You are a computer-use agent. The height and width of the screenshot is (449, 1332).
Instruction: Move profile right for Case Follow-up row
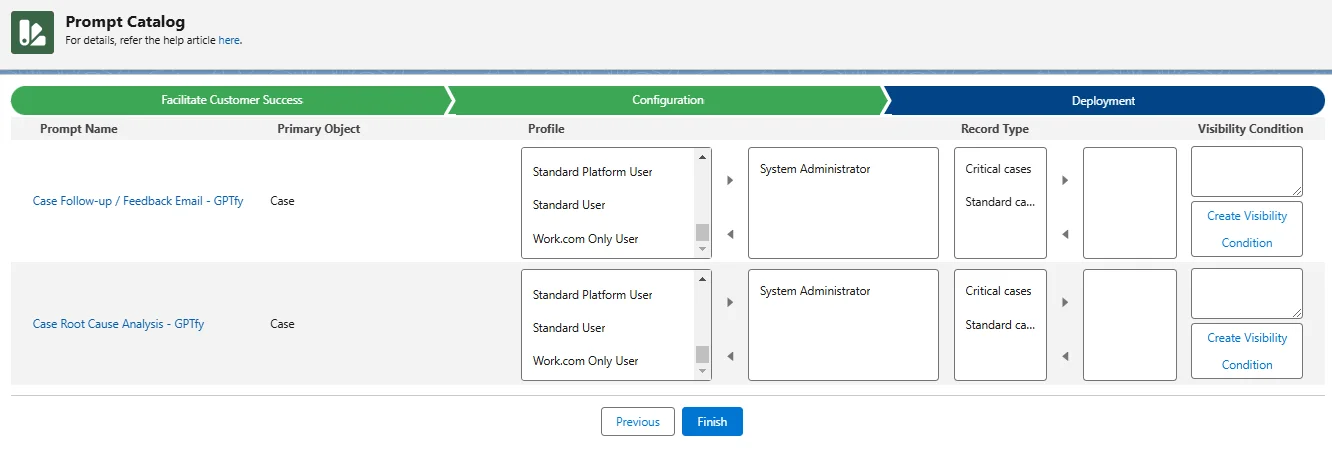(730, 181)
